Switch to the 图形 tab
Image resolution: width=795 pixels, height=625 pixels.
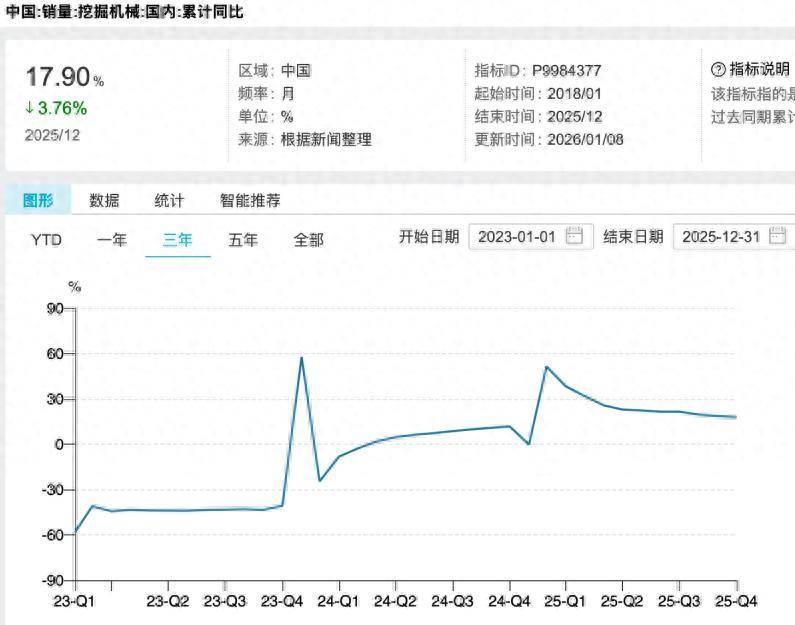[x=38, y=200]
